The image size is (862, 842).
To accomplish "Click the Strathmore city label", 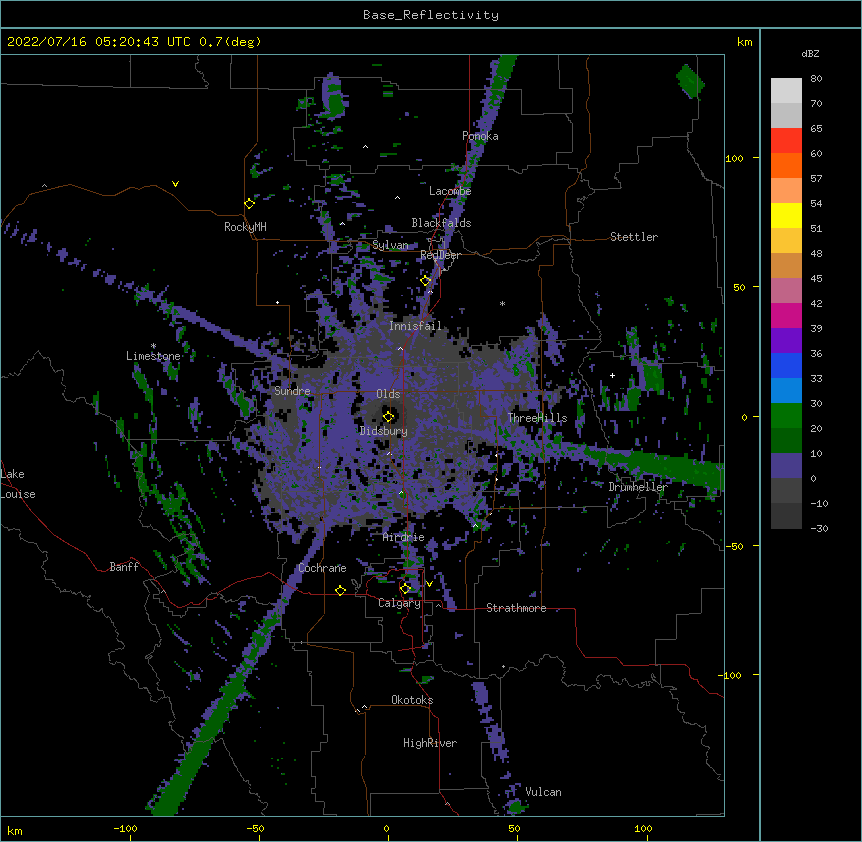I will [x=516, y=608].
